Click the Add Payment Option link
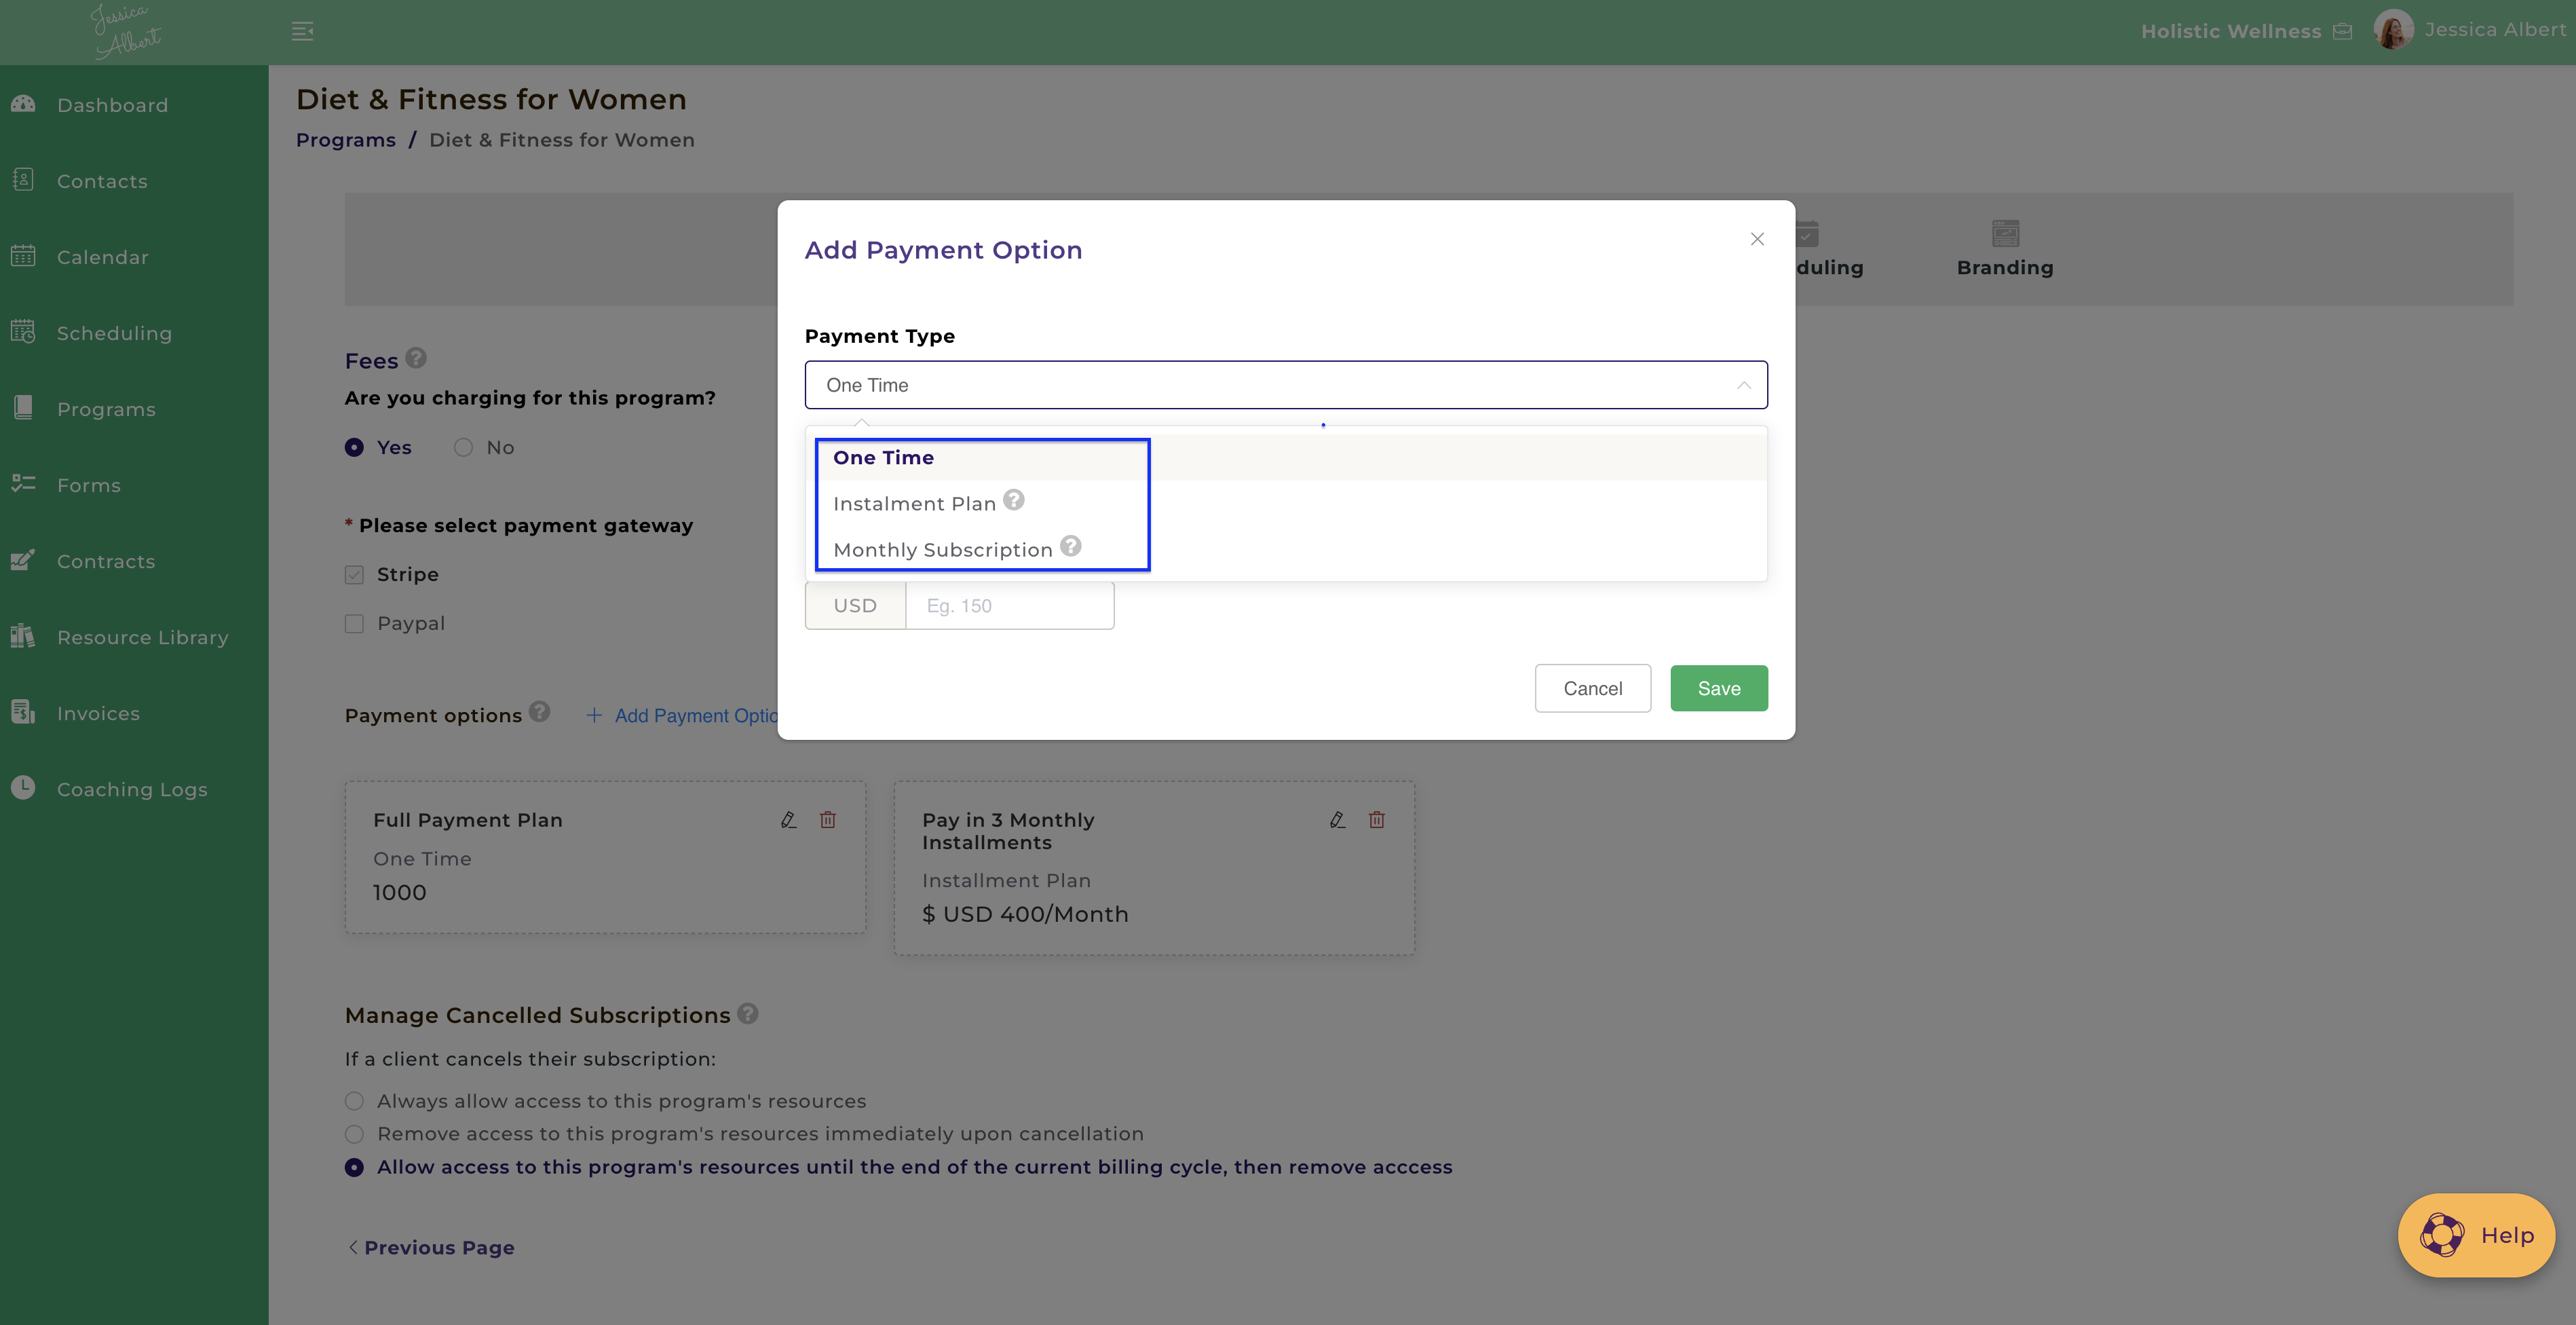Viewport: 2576px width, 1325px height. click(x=681, y=715)
